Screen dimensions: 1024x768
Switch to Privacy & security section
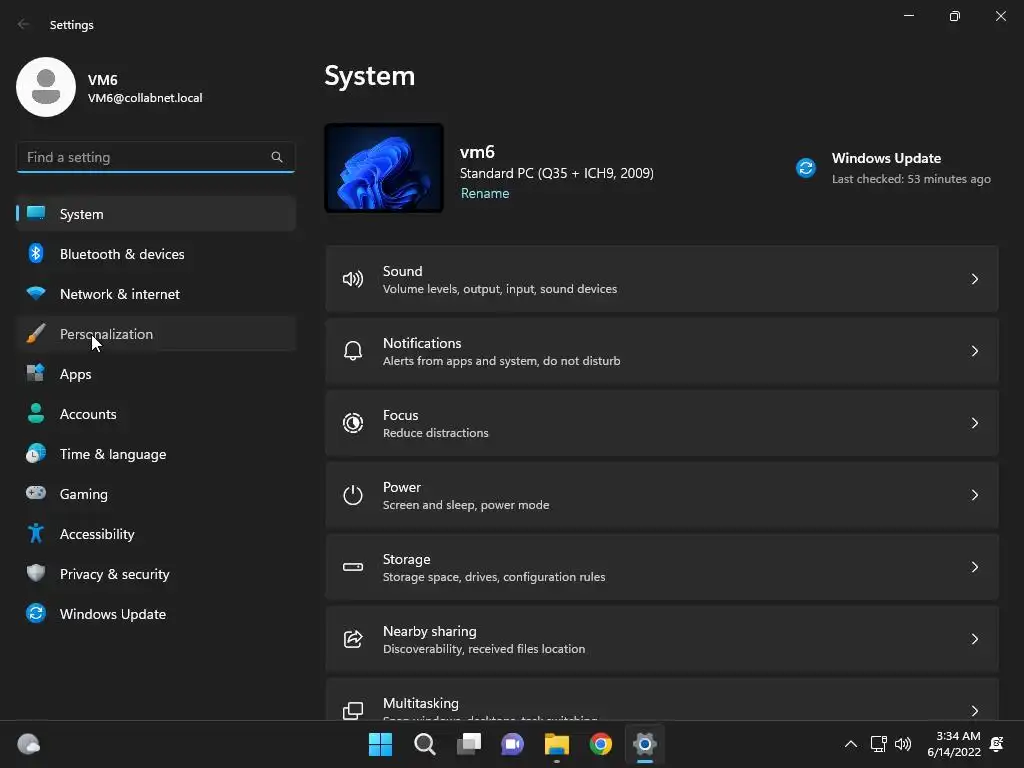(156, 573)
